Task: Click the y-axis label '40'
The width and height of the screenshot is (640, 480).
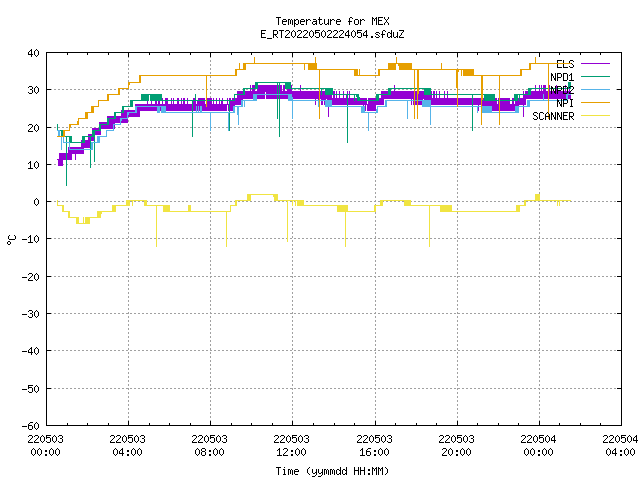Action: [x=33, y=53]
